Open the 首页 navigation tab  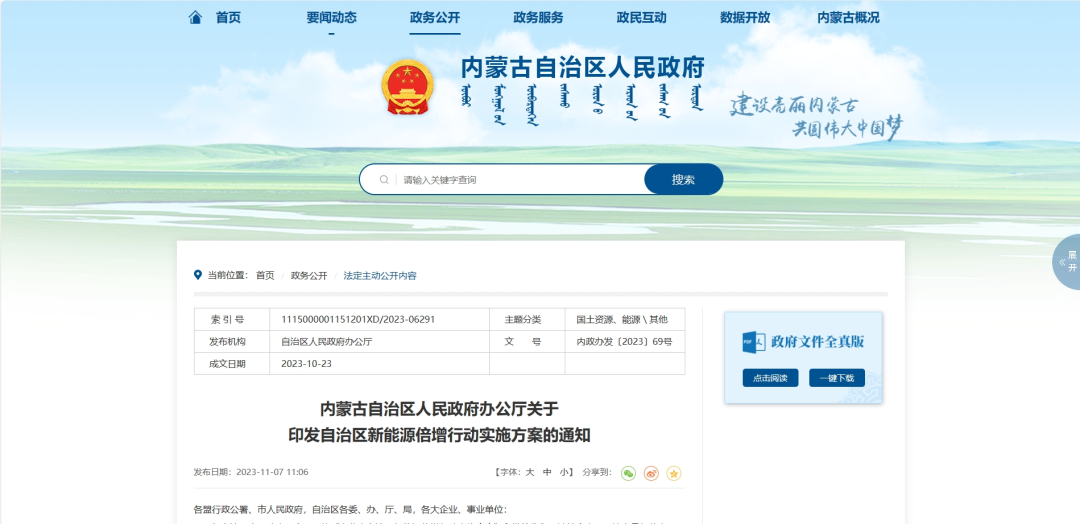(x=229, y=18)
